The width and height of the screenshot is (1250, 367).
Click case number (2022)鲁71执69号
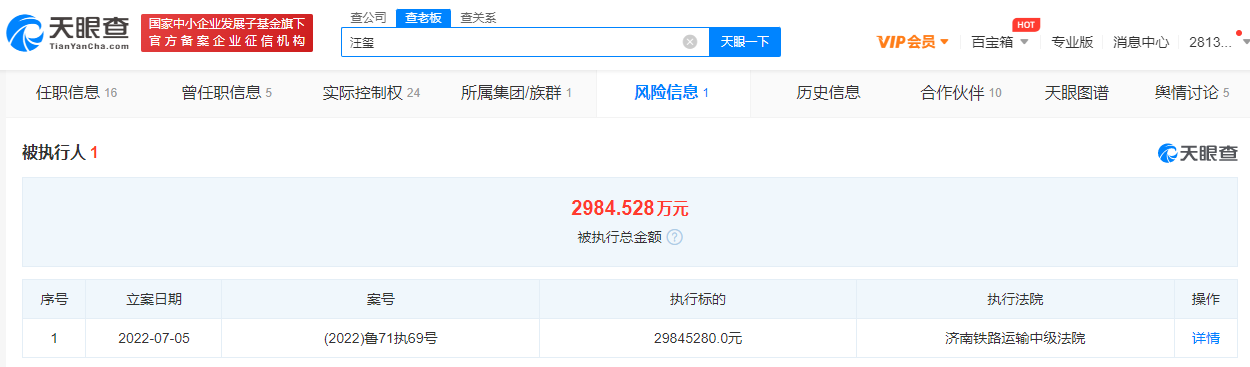tap(381, 338)
